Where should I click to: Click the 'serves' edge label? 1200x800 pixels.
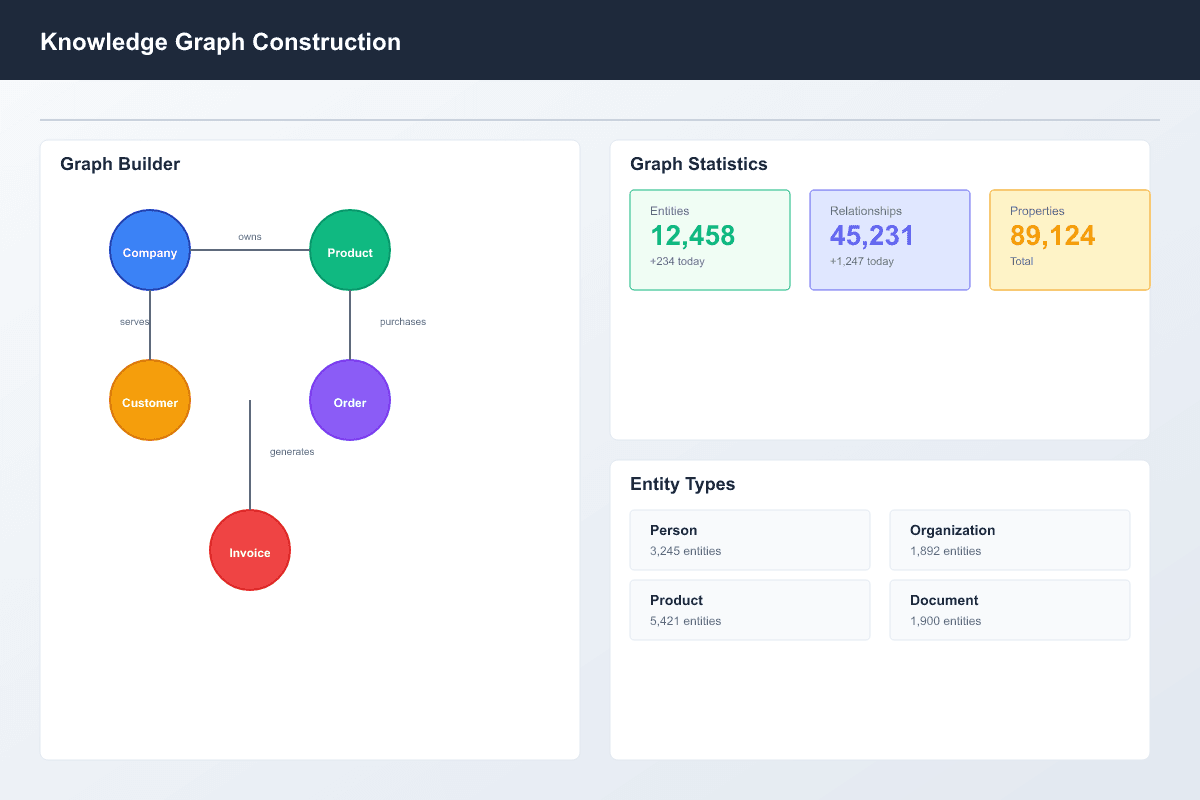click(x=134, y=321)
